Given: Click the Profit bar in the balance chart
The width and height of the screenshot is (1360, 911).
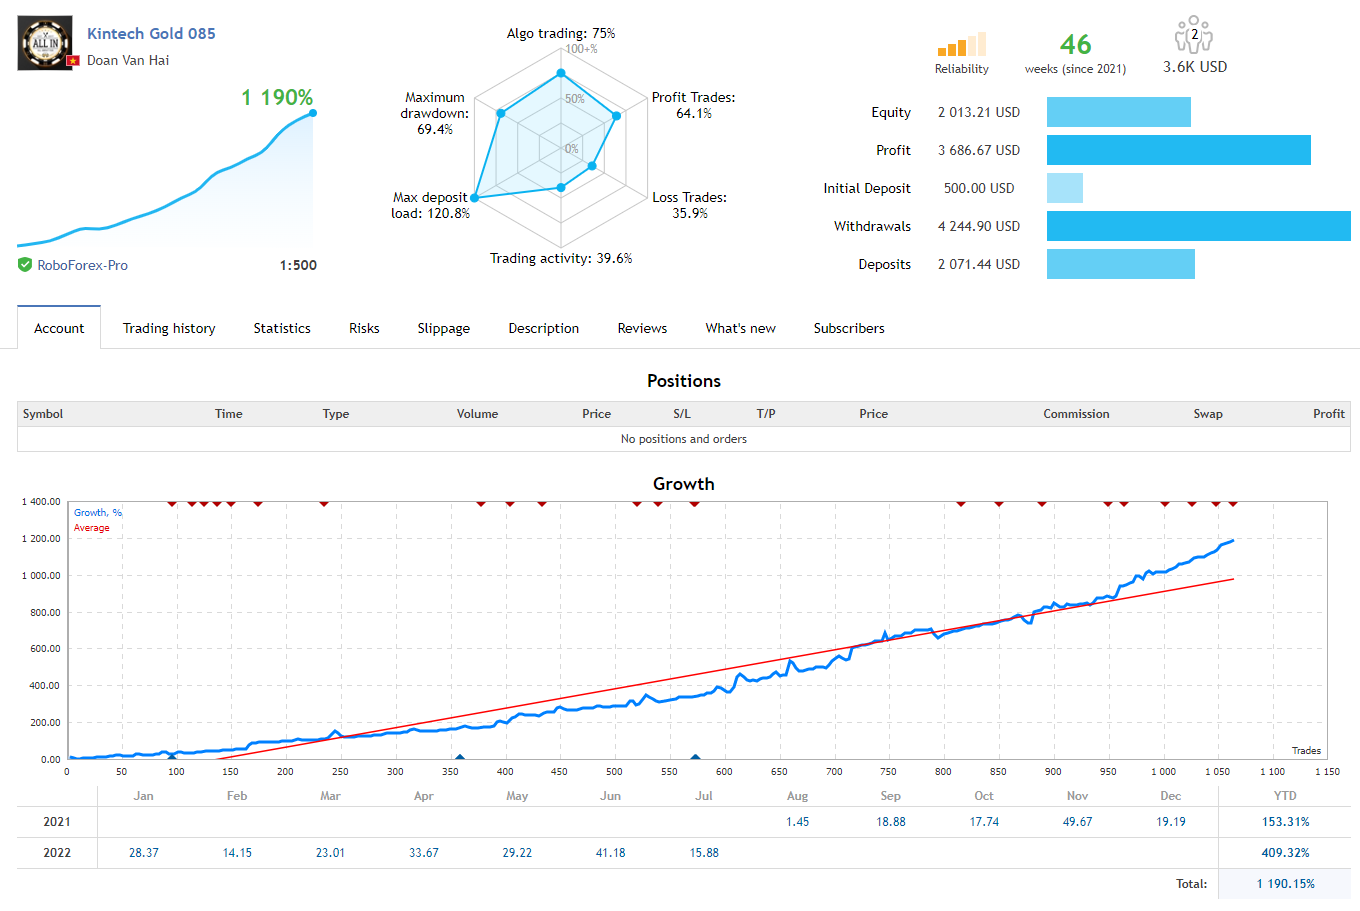Looking at the screenshot, I should coord(1179,150).
